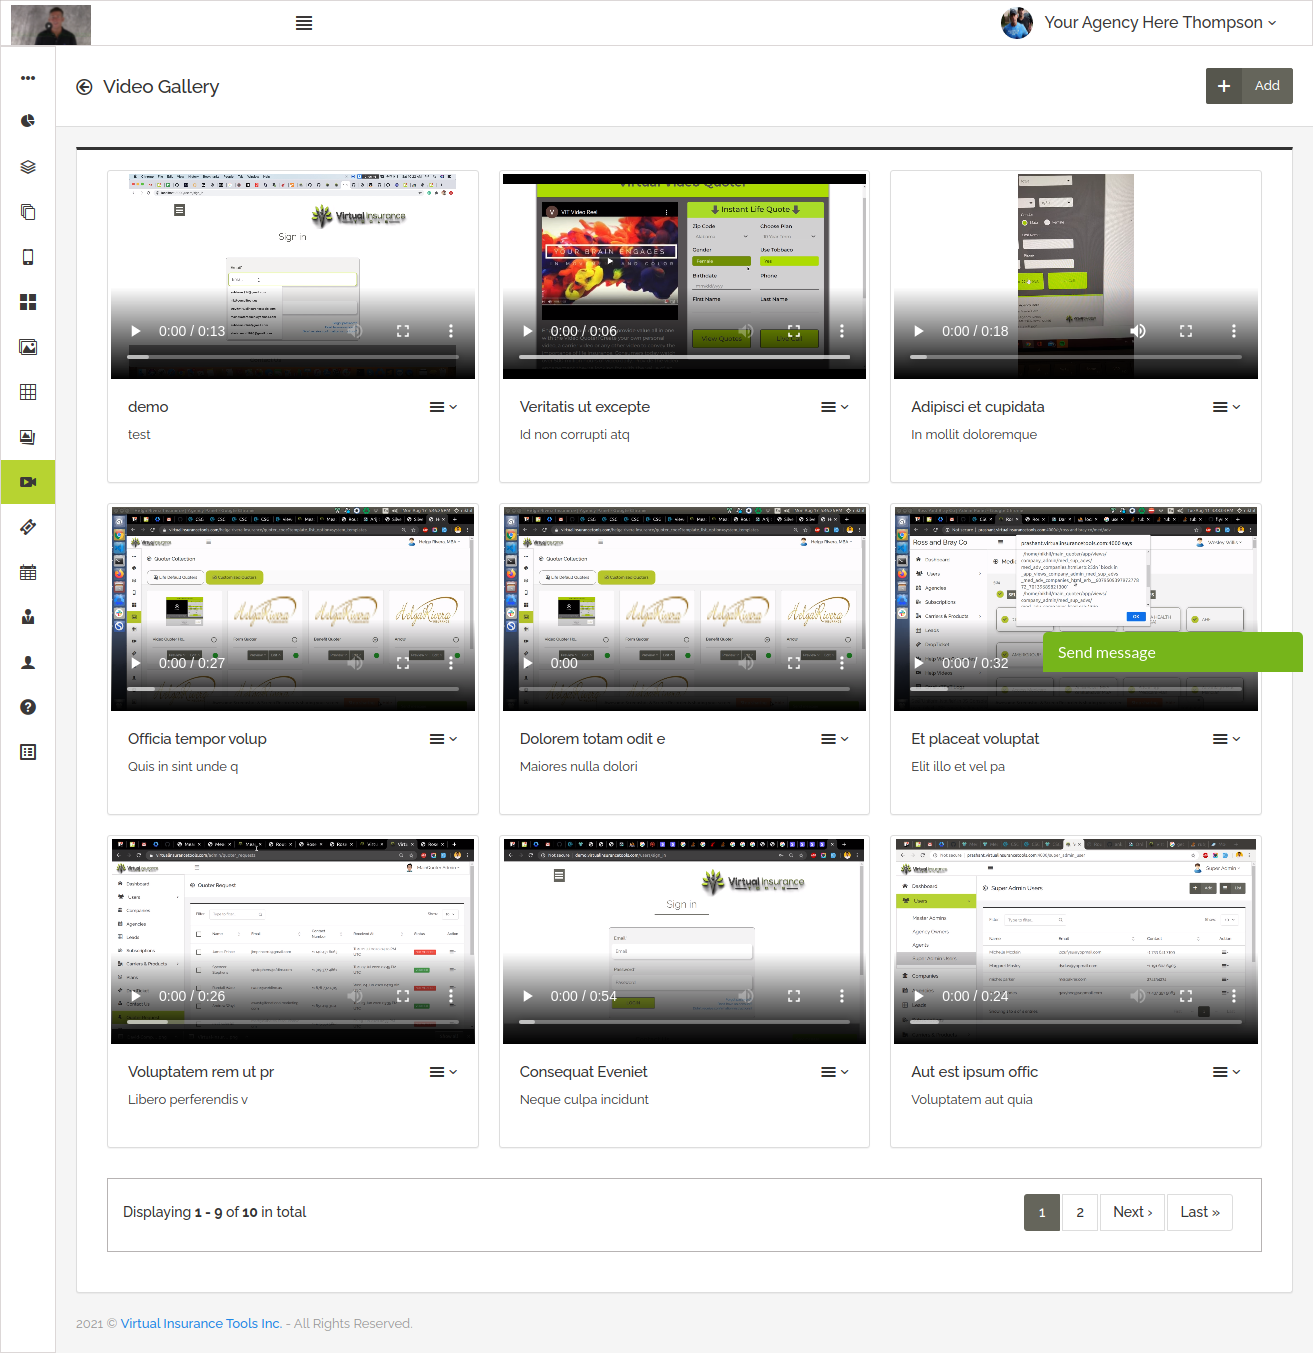1313x1353 pixels.
Task: Open the pie chart dashboard sidebar icon
Action: [x=28, y=121]
